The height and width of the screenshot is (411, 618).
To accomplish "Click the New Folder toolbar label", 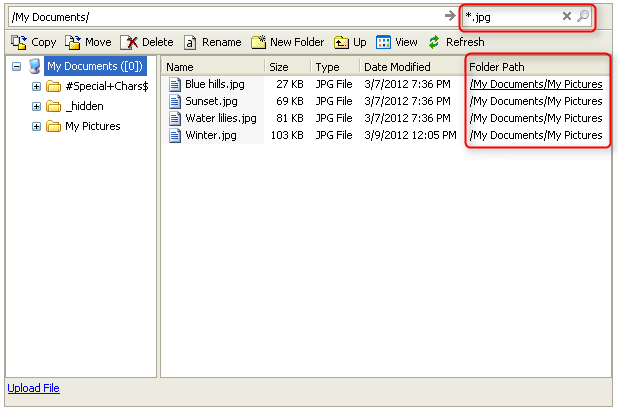I will tap(297, 42).
